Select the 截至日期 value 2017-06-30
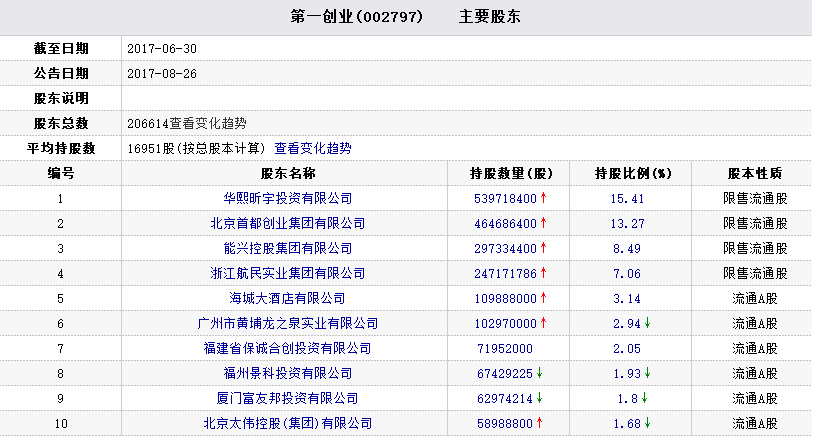The height and width of the screenshot is (437, 813). pos(162,49)
